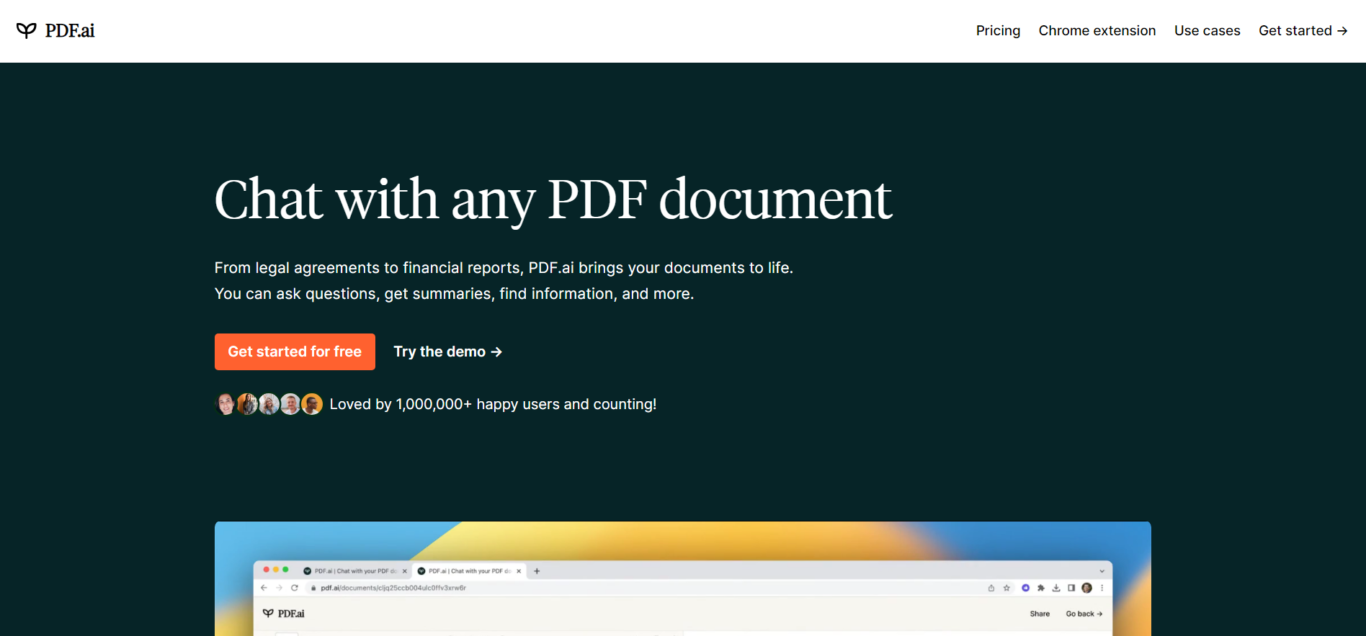
Task: Expand the tab list chevron in demo browser
Action: pyautogui.click(x=1102, y=571)
